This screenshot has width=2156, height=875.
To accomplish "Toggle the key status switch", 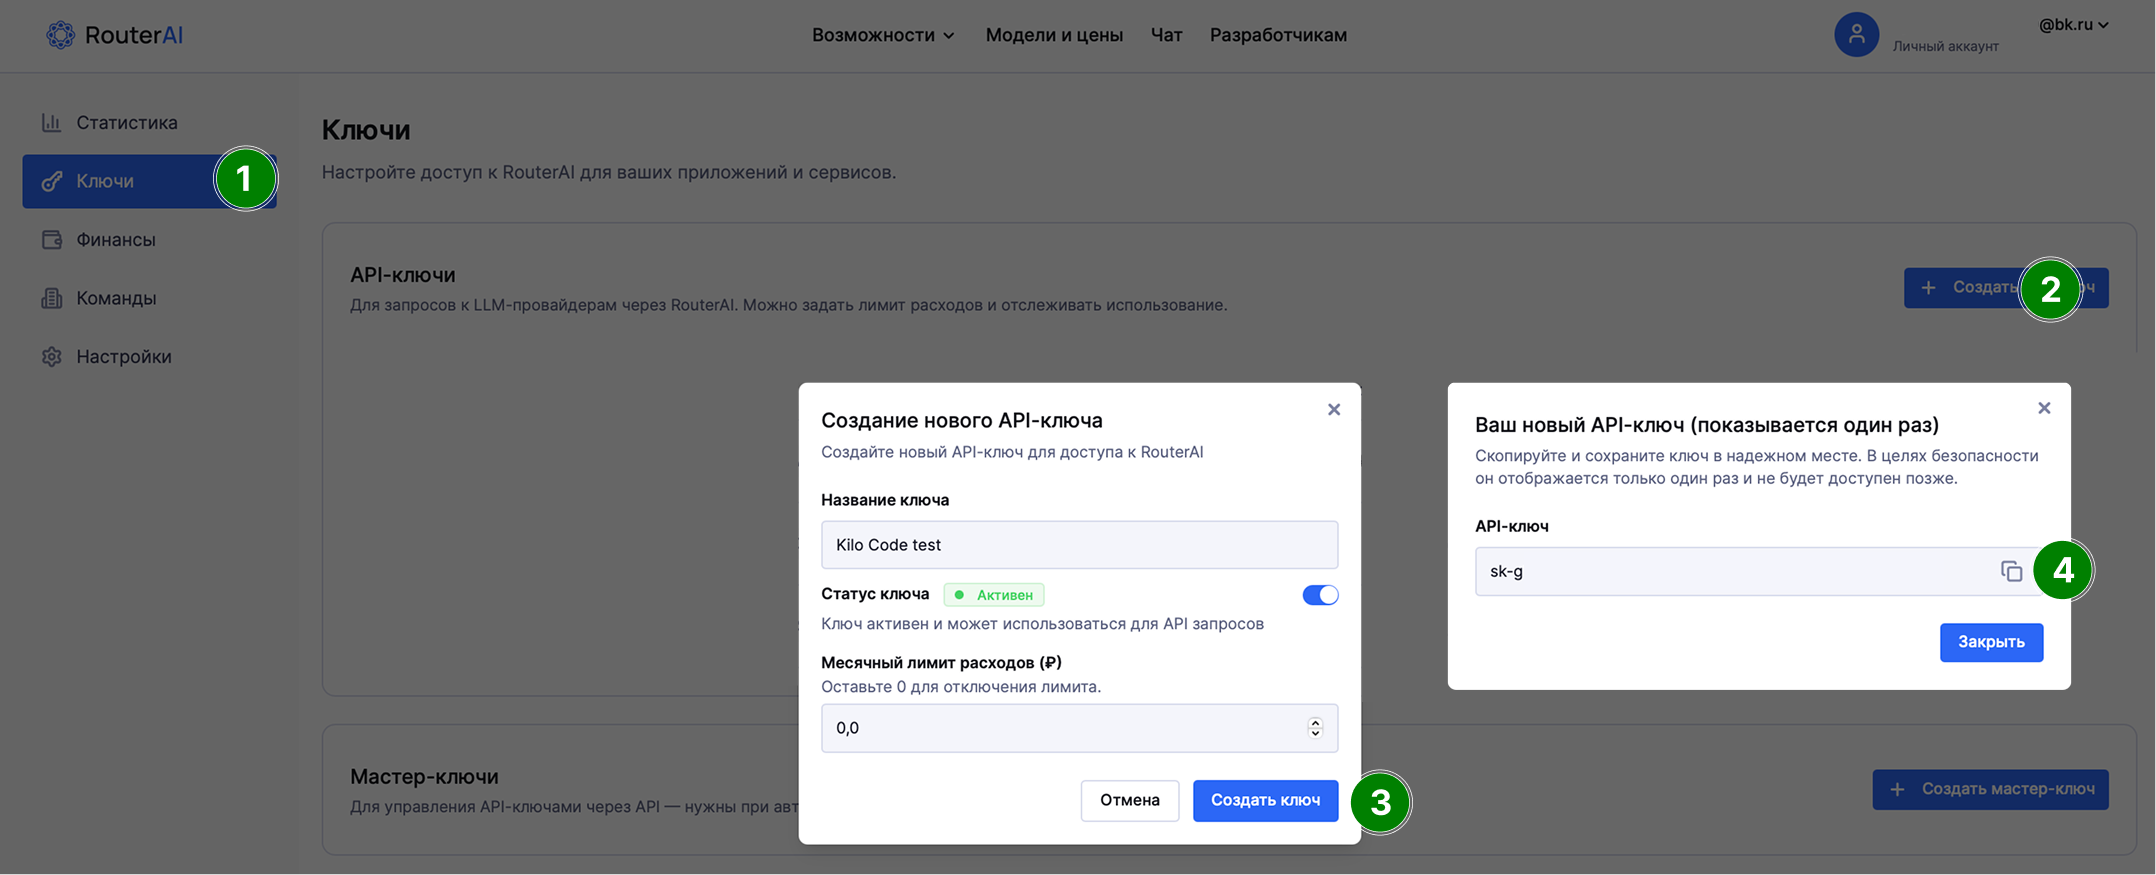I will coord(1320,595).
